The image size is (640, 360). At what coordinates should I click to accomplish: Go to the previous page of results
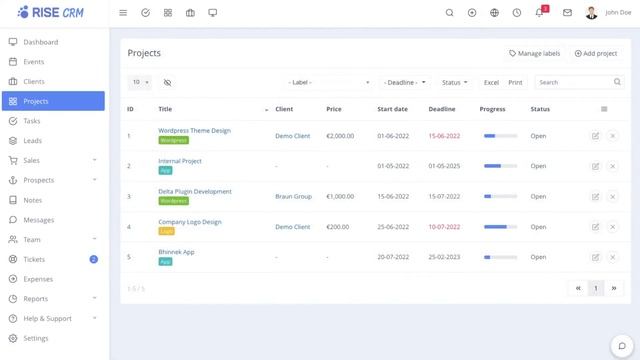pos(578,288)
